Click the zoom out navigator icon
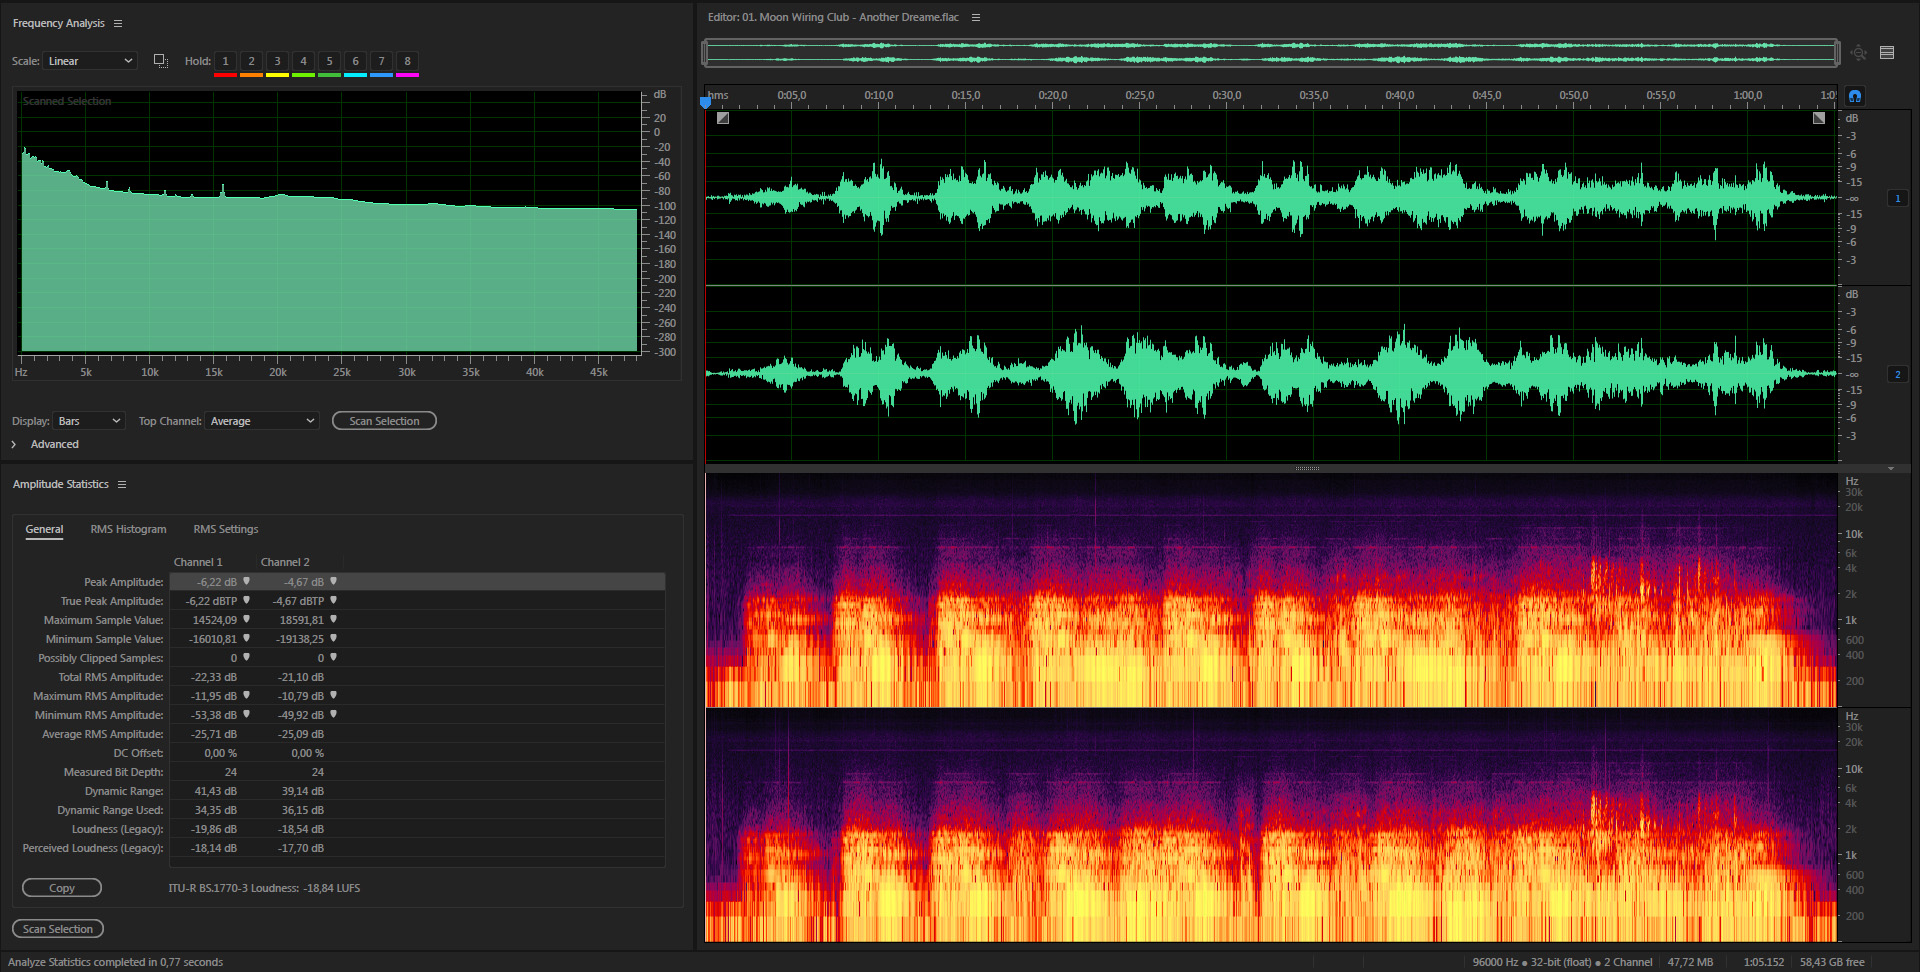The width and height of the screenshot is (1920, 972). [x=1858, y=53]
